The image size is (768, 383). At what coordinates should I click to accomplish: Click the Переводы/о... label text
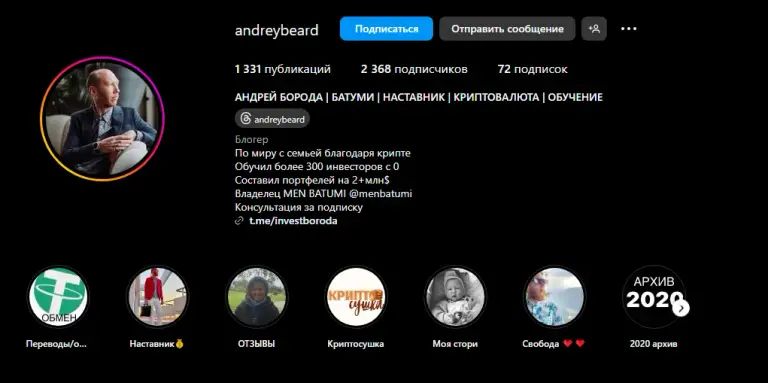[56, 344]
